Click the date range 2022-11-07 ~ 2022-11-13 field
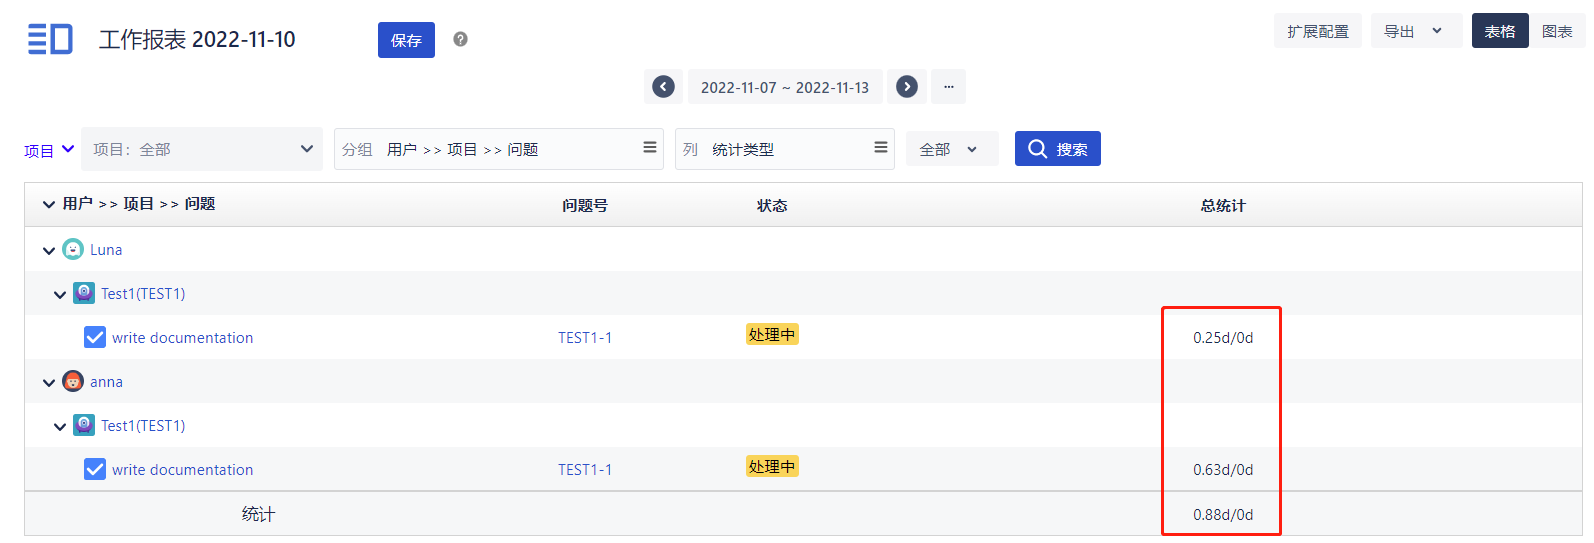 785,87
